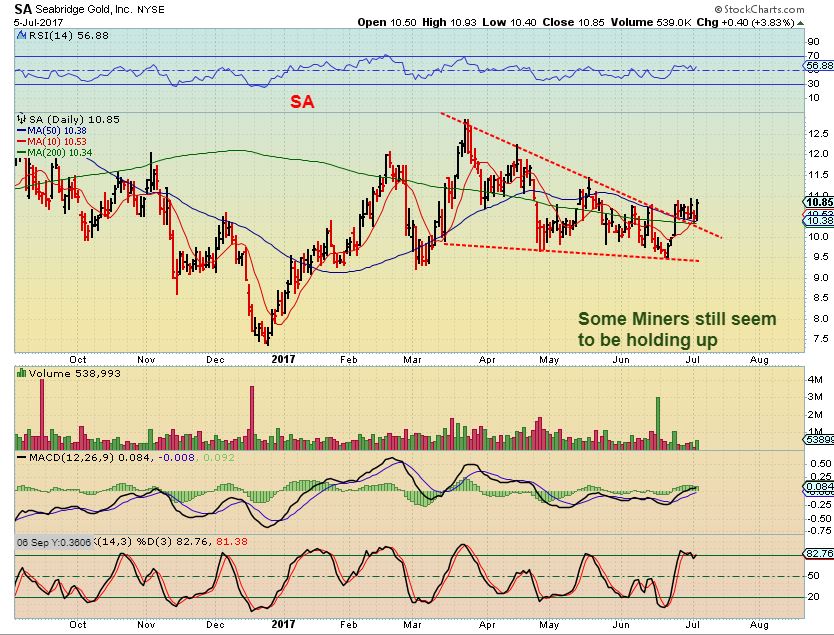The width and height of the screenshot is (834, 635).
Task: Click the tall red volume spike in late December
Action: point(252,418)
